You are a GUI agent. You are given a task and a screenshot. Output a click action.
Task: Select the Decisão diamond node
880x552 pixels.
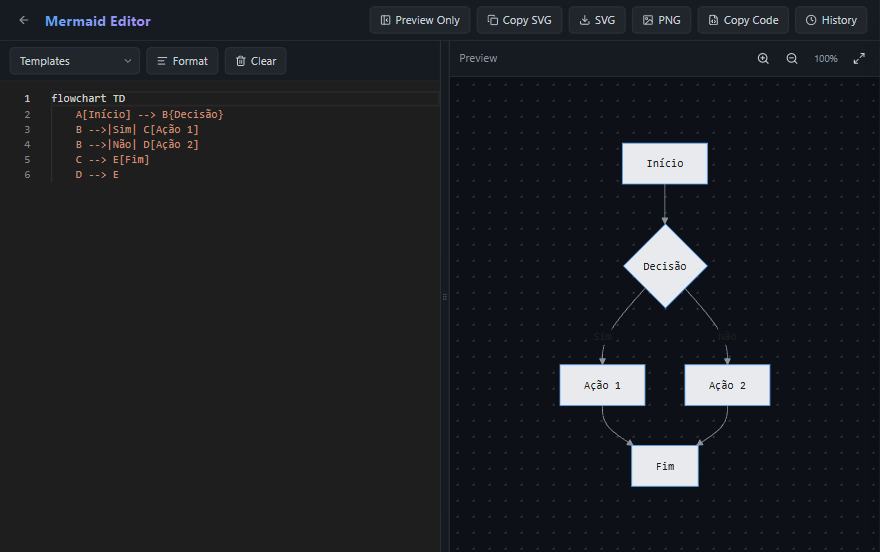tap(665, 266)
